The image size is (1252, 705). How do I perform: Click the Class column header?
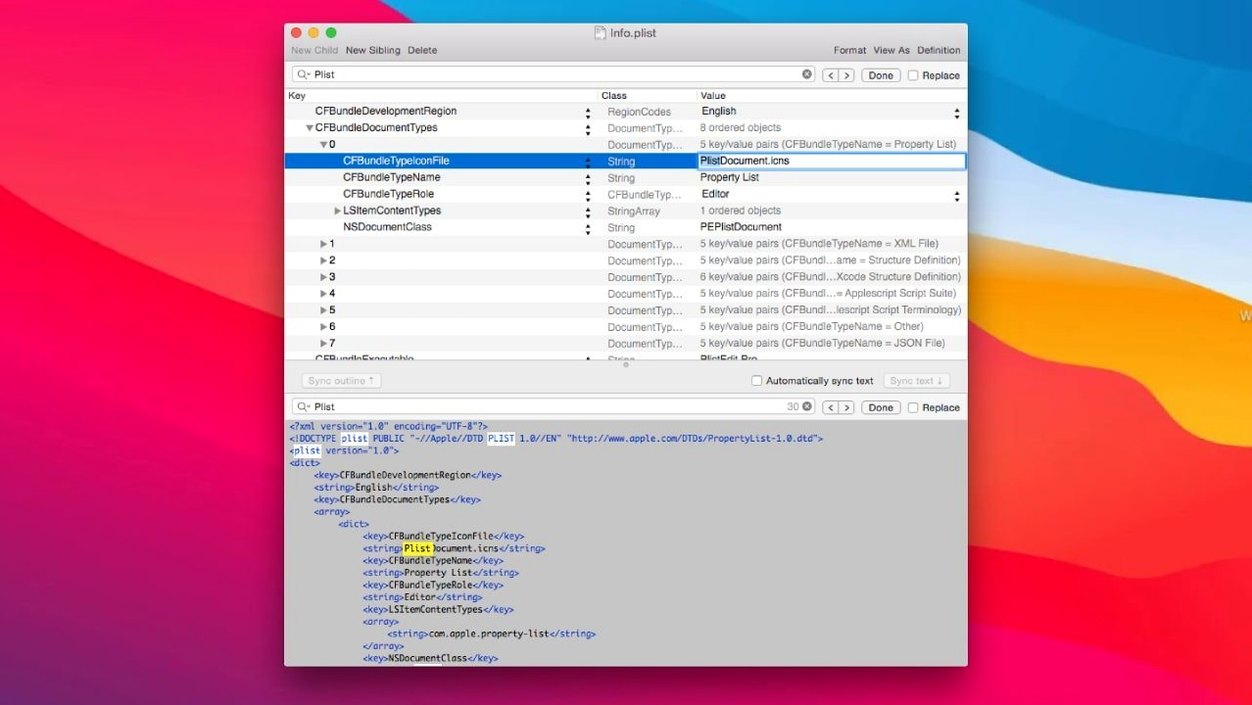pos(614,96)
